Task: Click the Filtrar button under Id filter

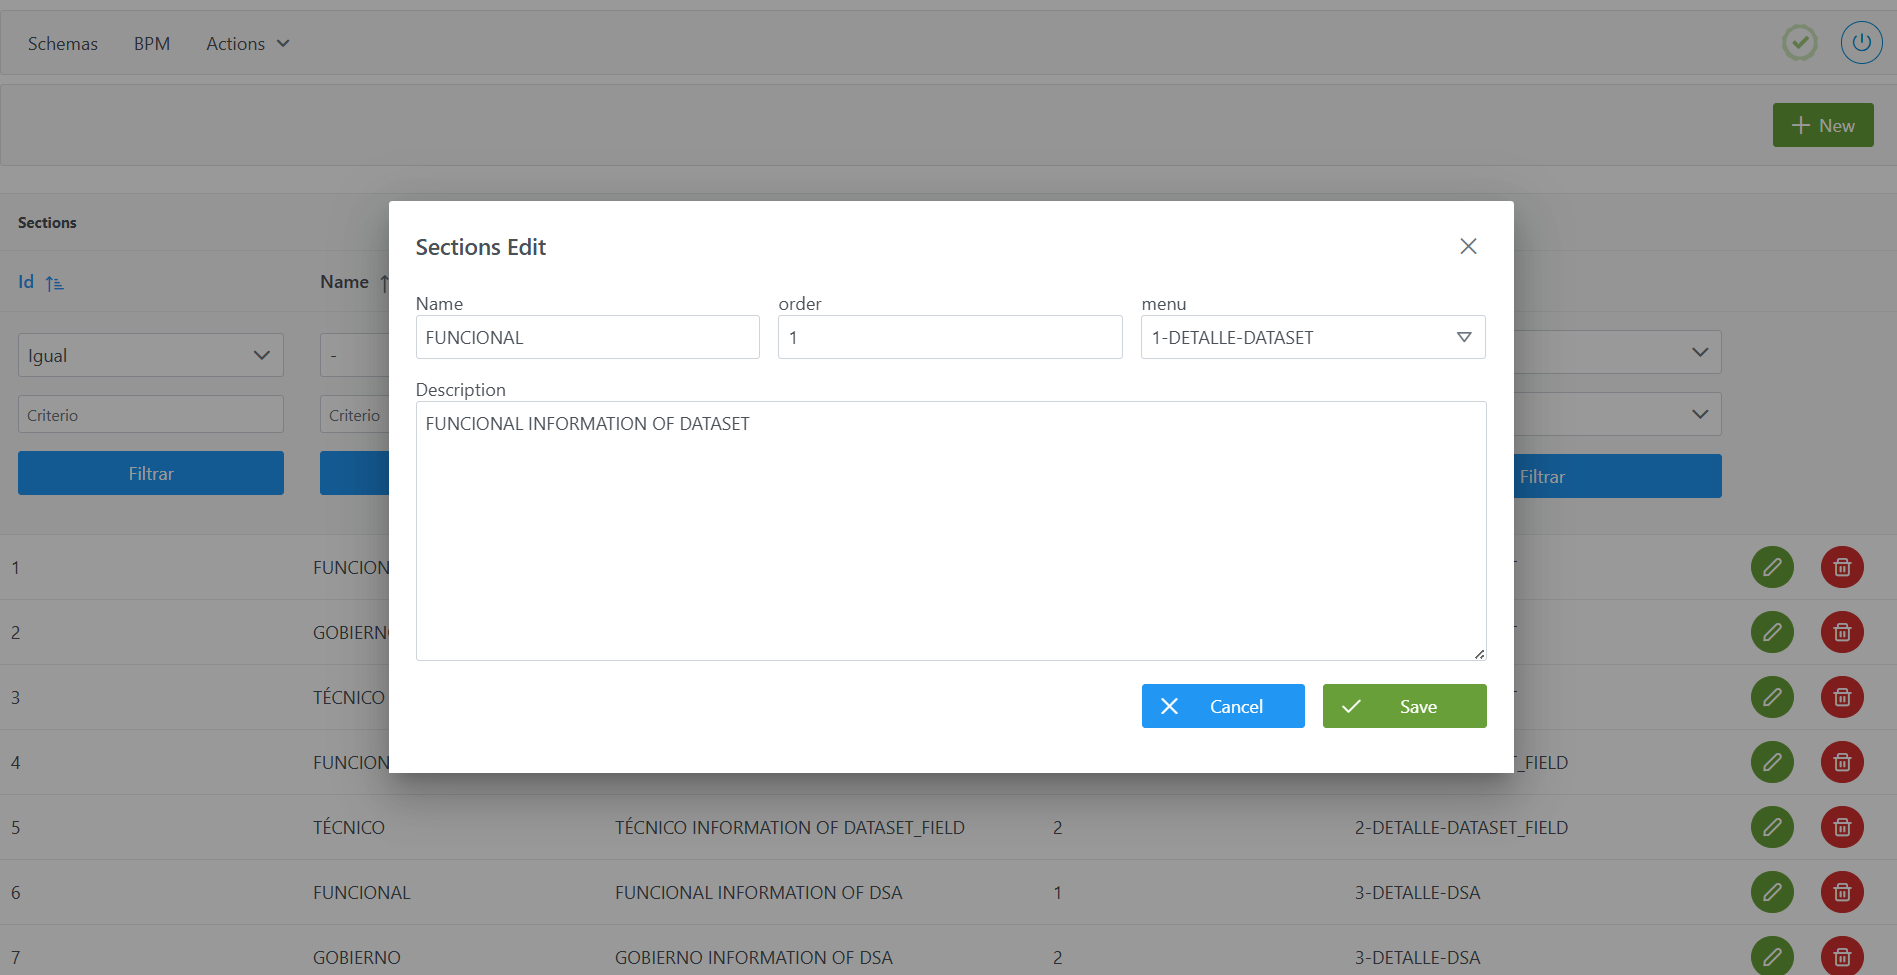Action: 150,474
